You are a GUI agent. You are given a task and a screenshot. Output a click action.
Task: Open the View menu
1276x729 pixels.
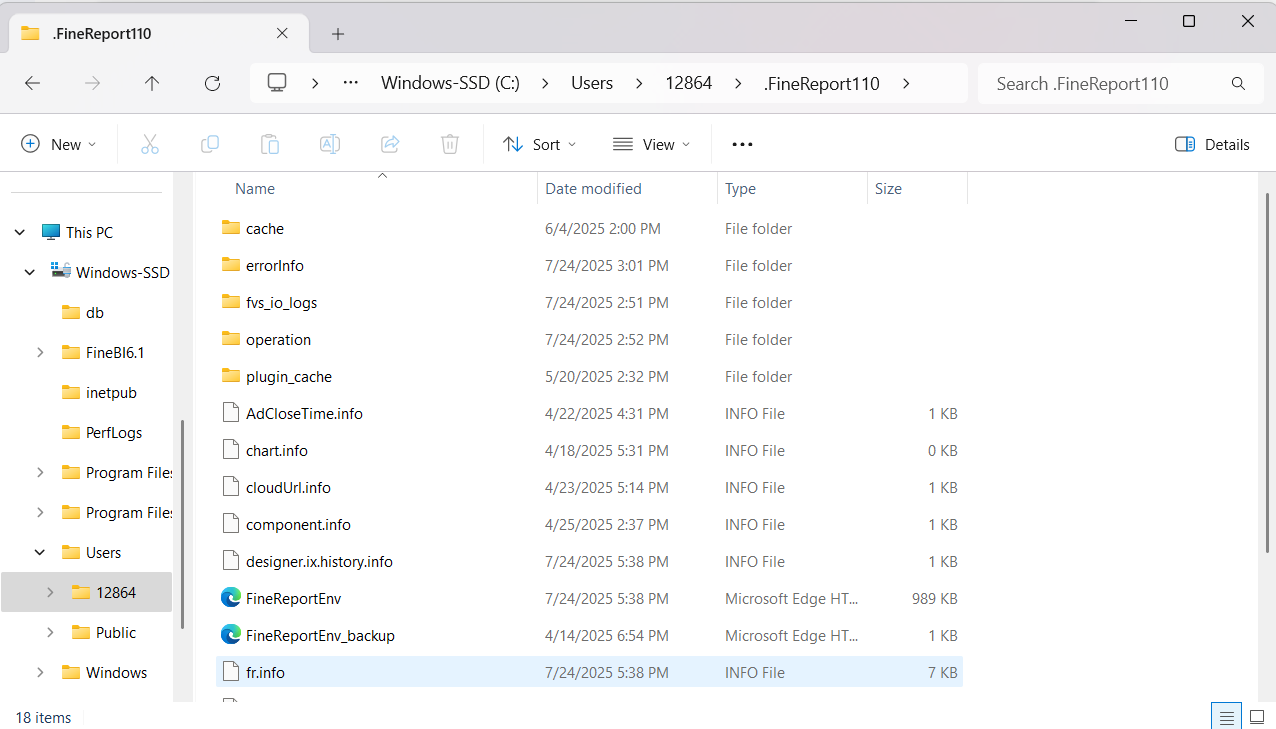tap(650, 144)
